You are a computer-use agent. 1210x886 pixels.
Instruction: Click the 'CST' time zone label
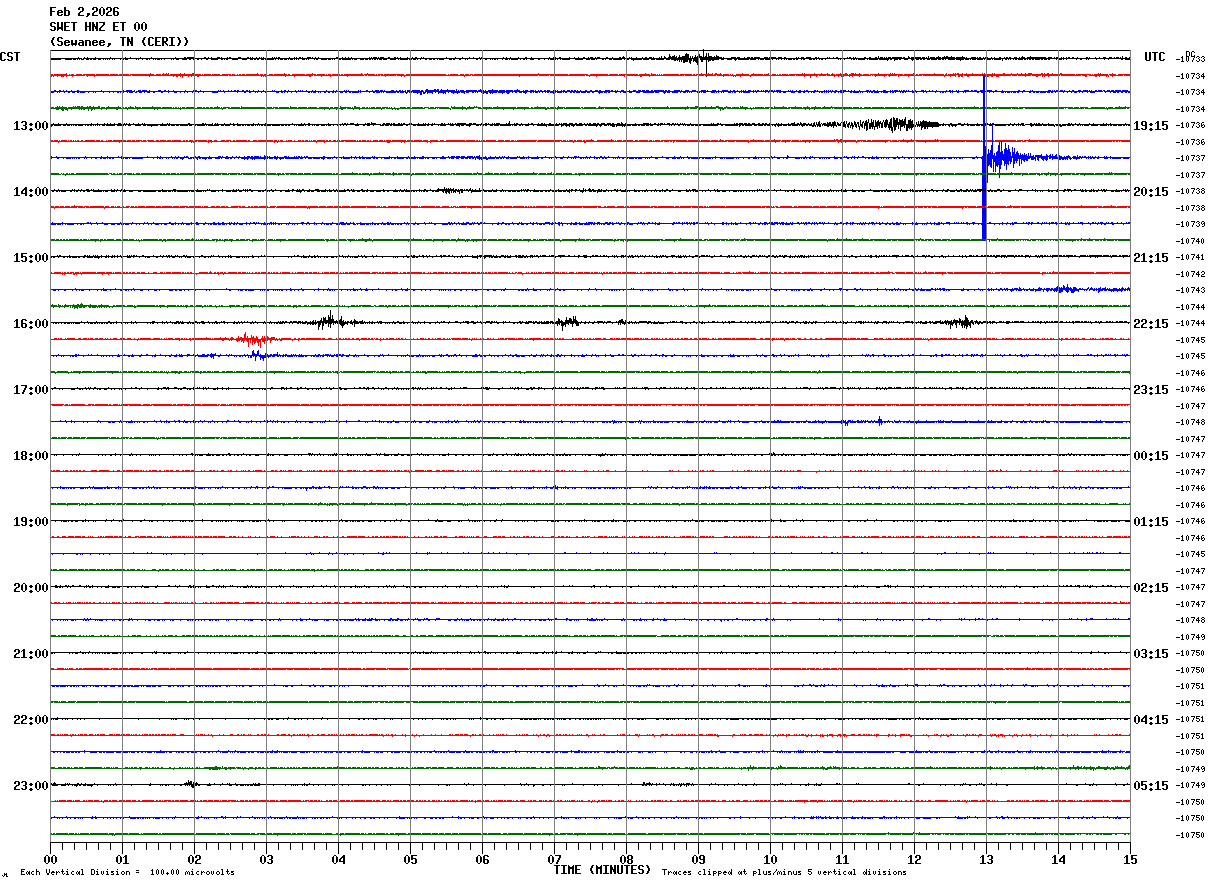10,57
